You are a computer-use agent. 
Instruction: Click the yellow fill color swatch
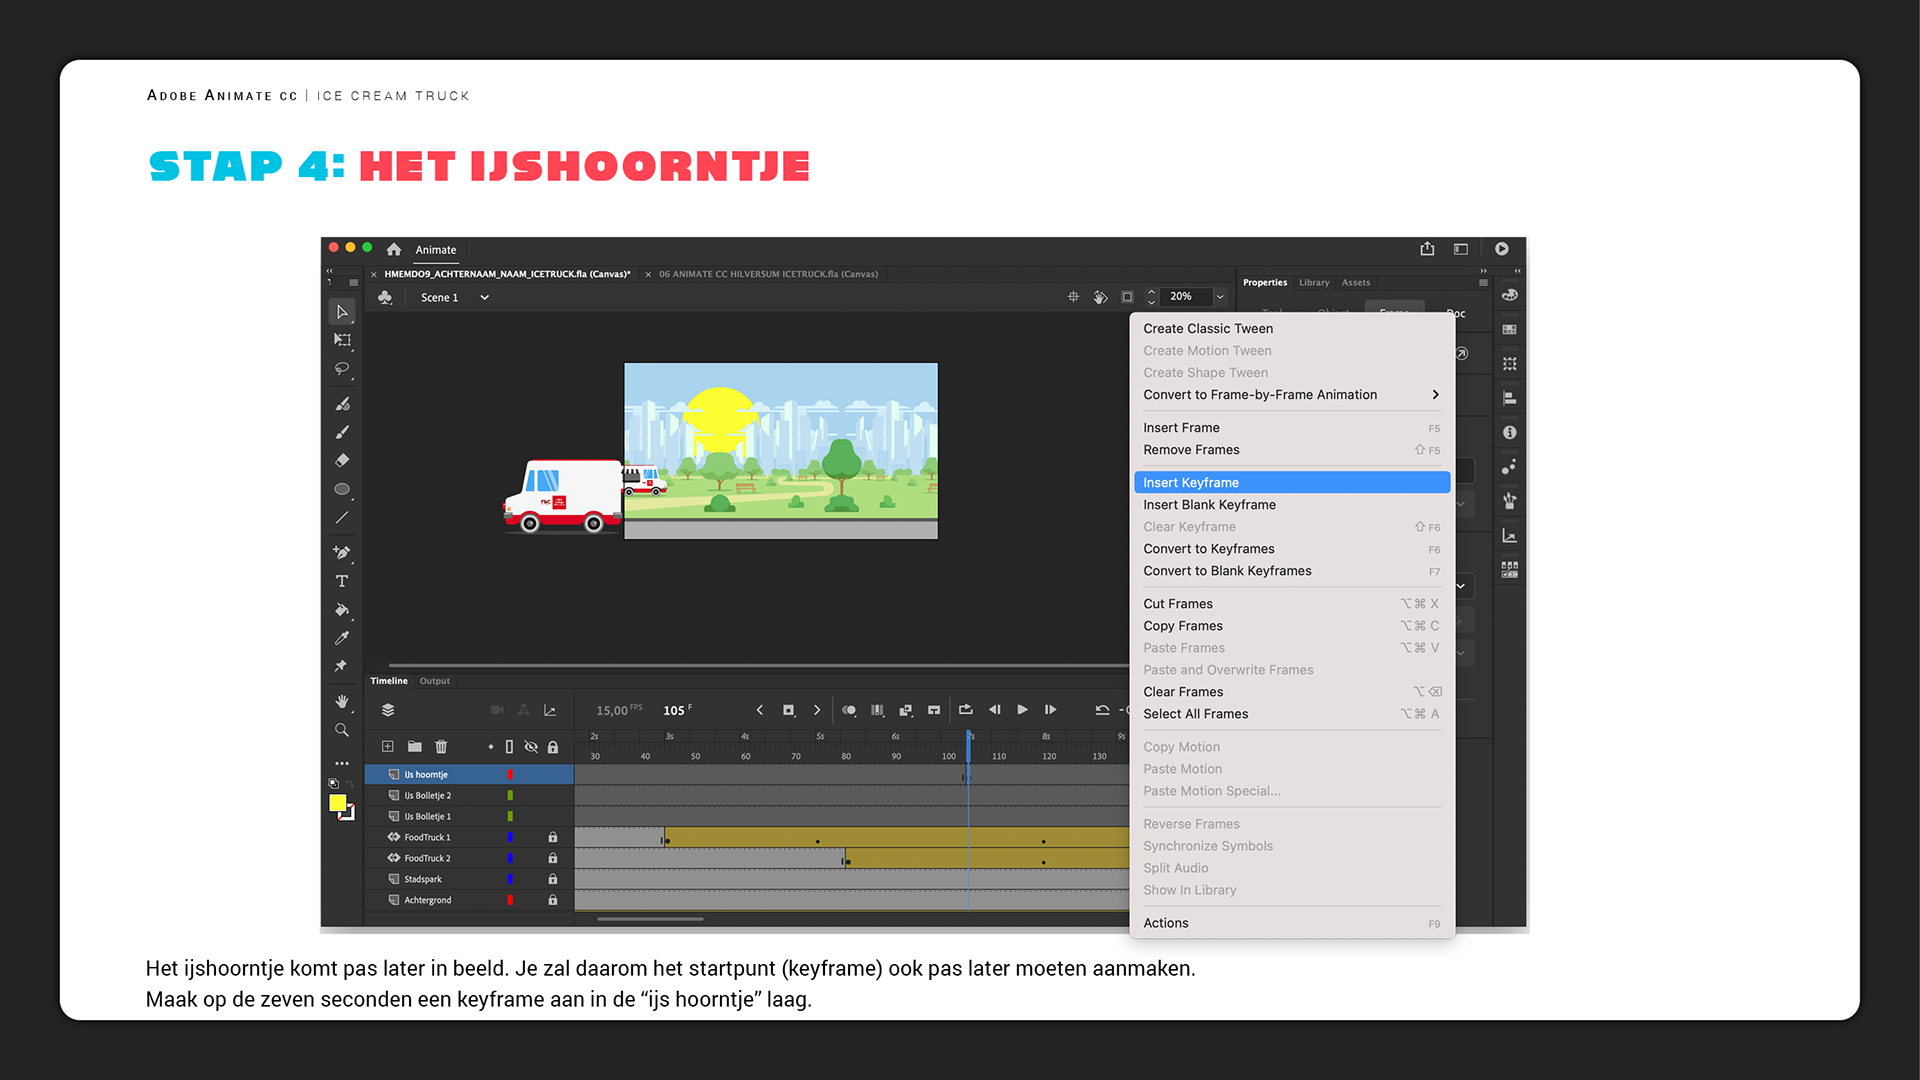click(338, 802)
